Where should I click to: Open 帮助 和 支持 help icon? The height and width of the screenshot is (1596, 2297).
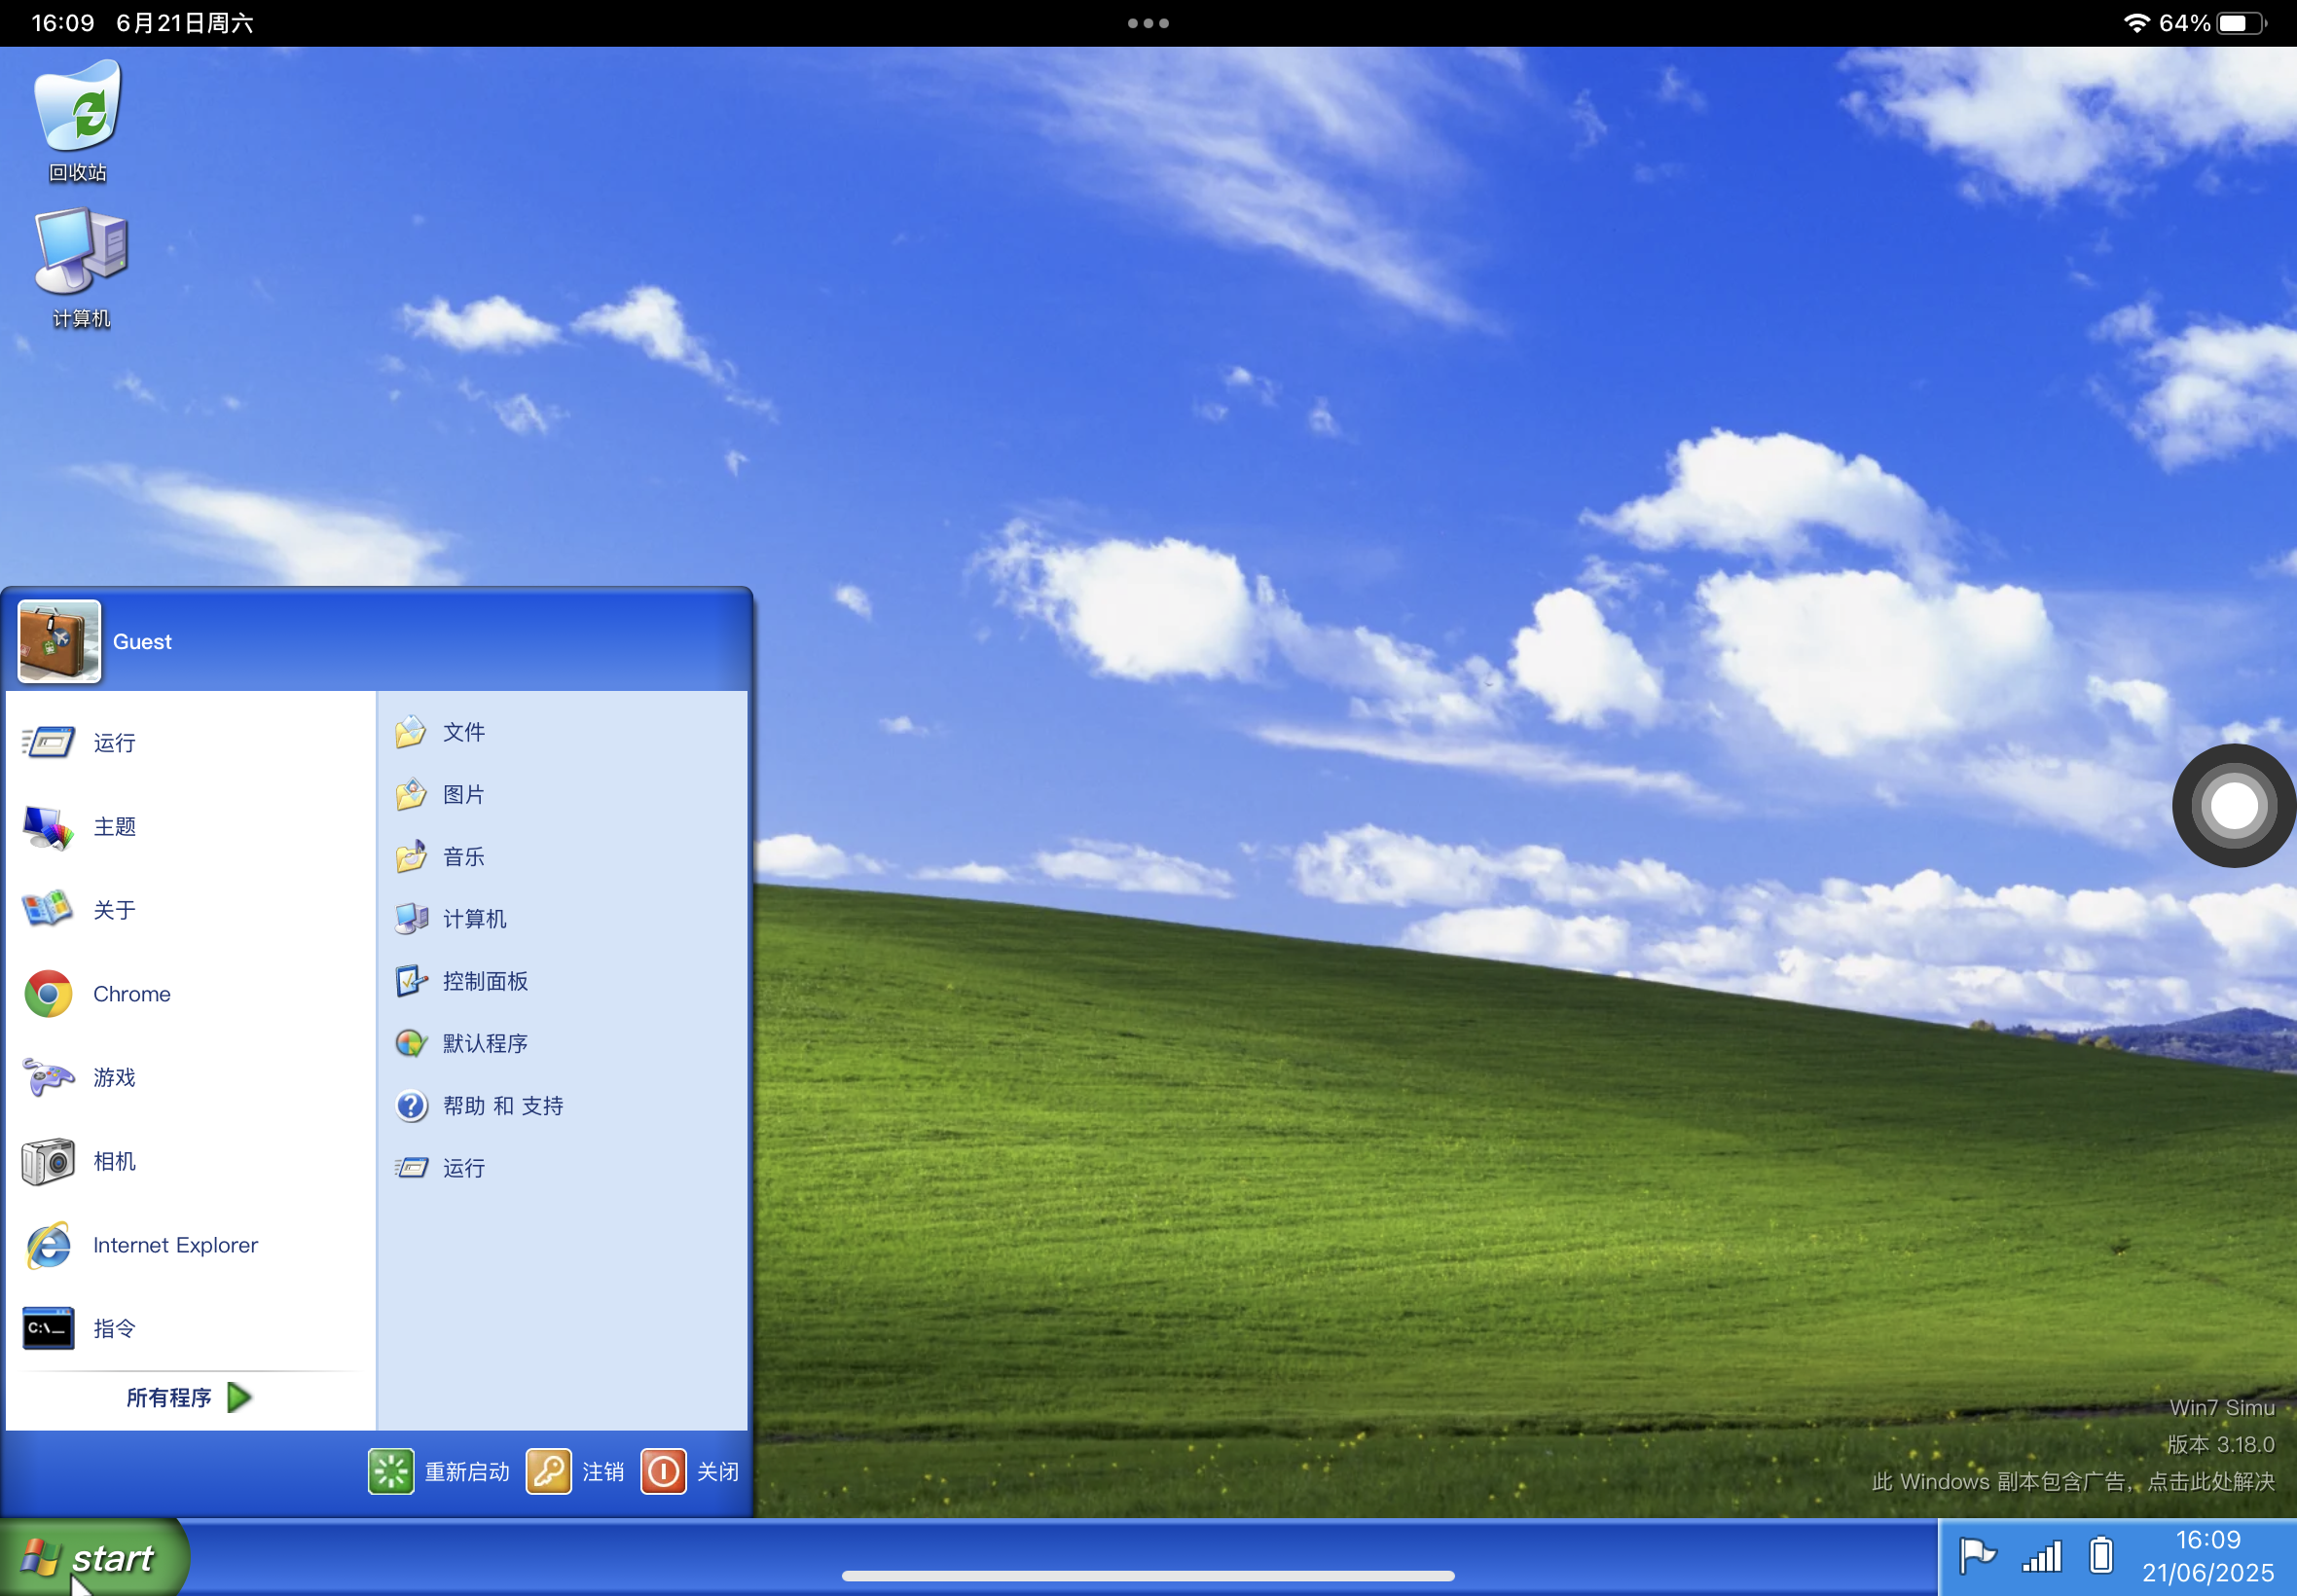click(411, 1105)
